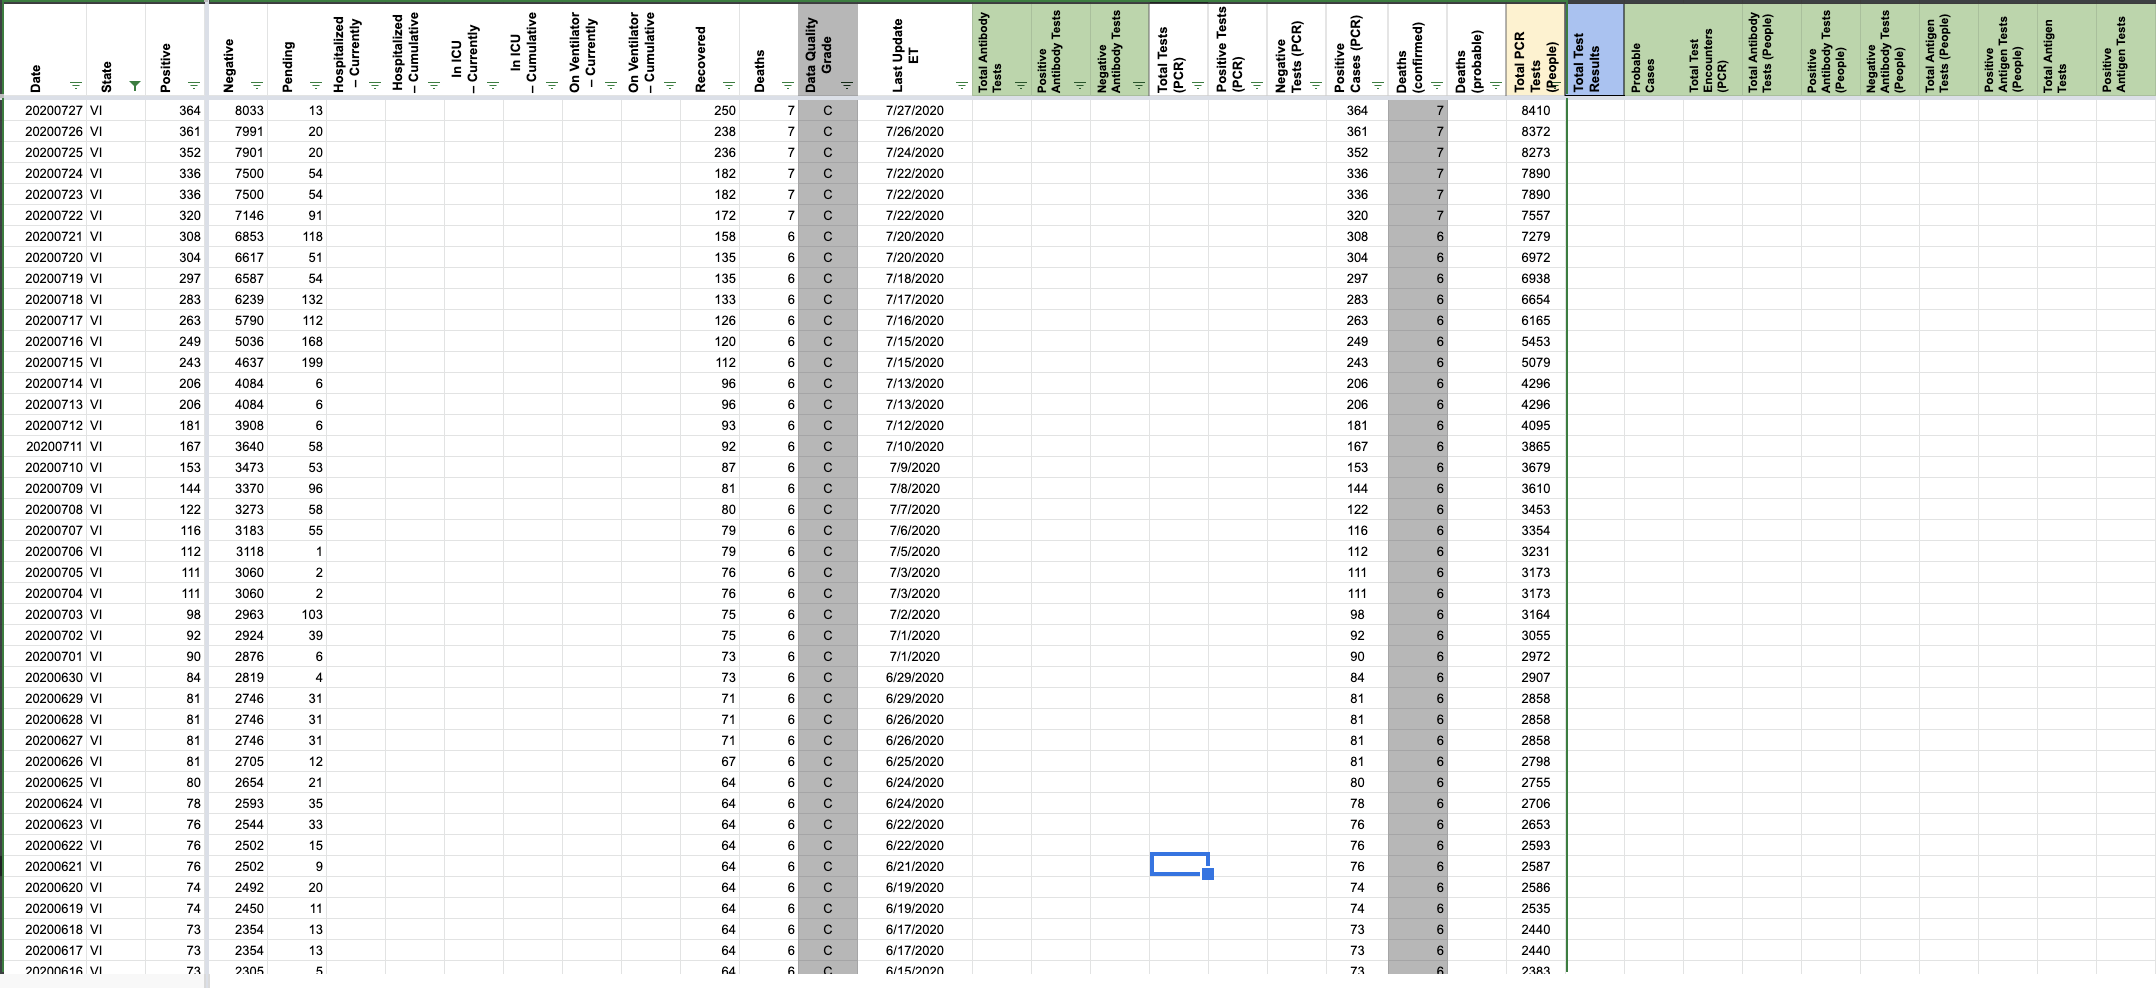The width and height of the screenshot is (2156, 988).
Task: Select Last Update cell 6/25/2020
Action: pyautogui.click(x=914, y=761)
